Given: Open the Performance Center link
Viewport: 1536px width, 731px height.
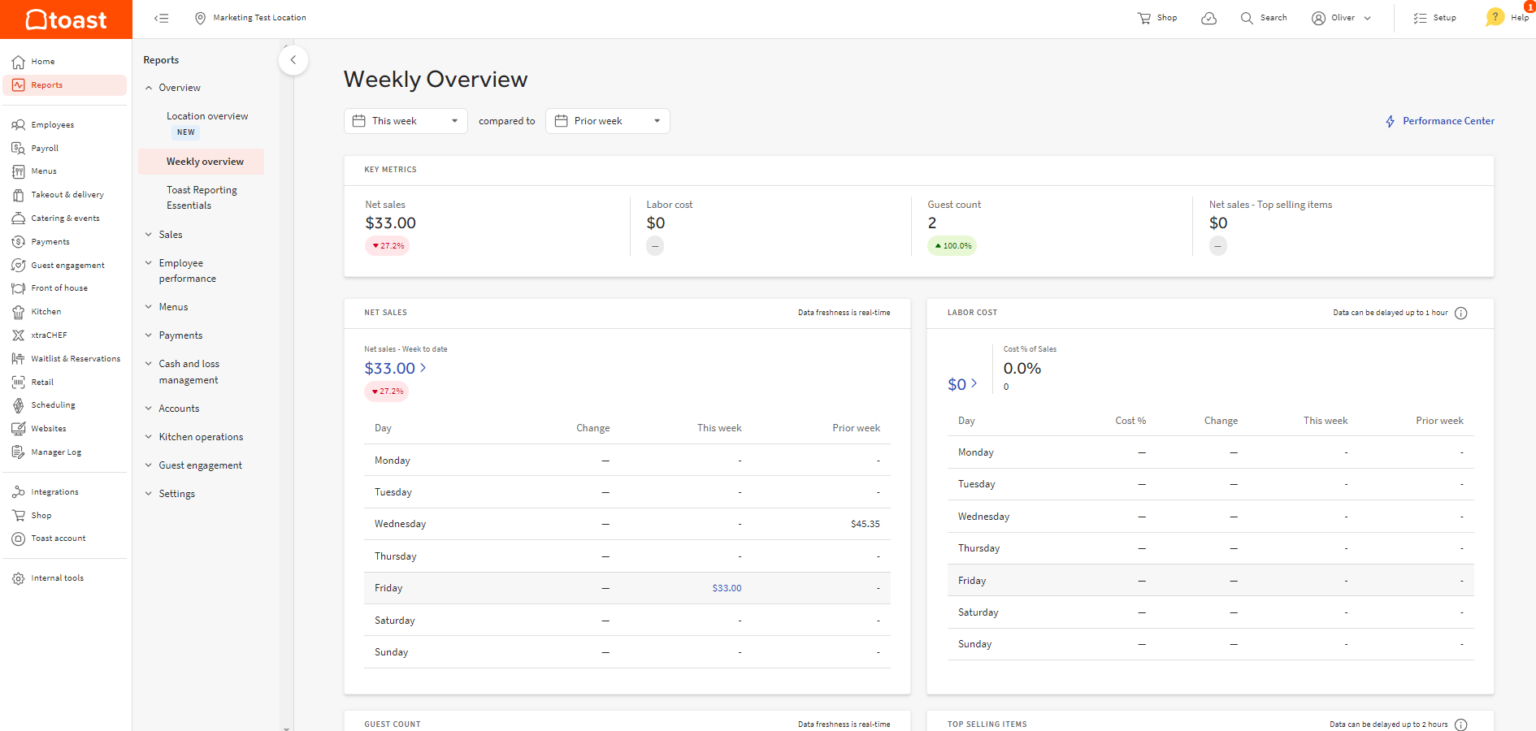Looking at the screenshot, I should pos(1439,121).
